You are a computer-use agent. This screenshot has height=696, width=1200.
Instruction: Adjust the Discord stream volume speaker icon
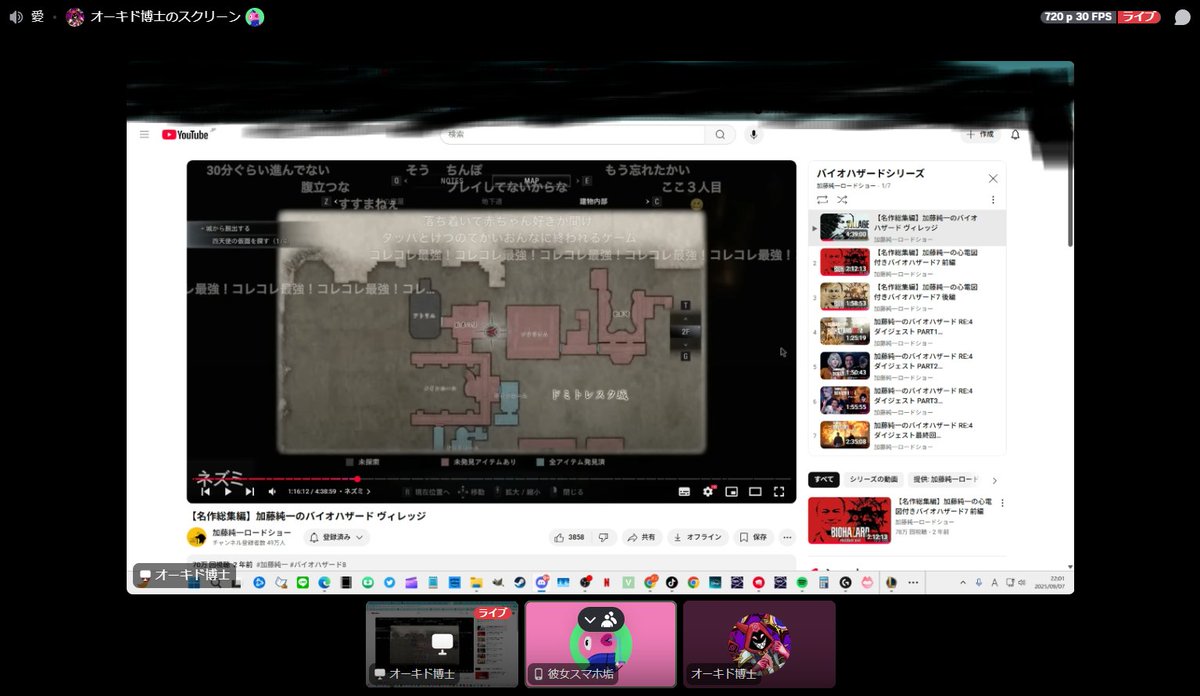pyautogui.click(x=15, y=16)
